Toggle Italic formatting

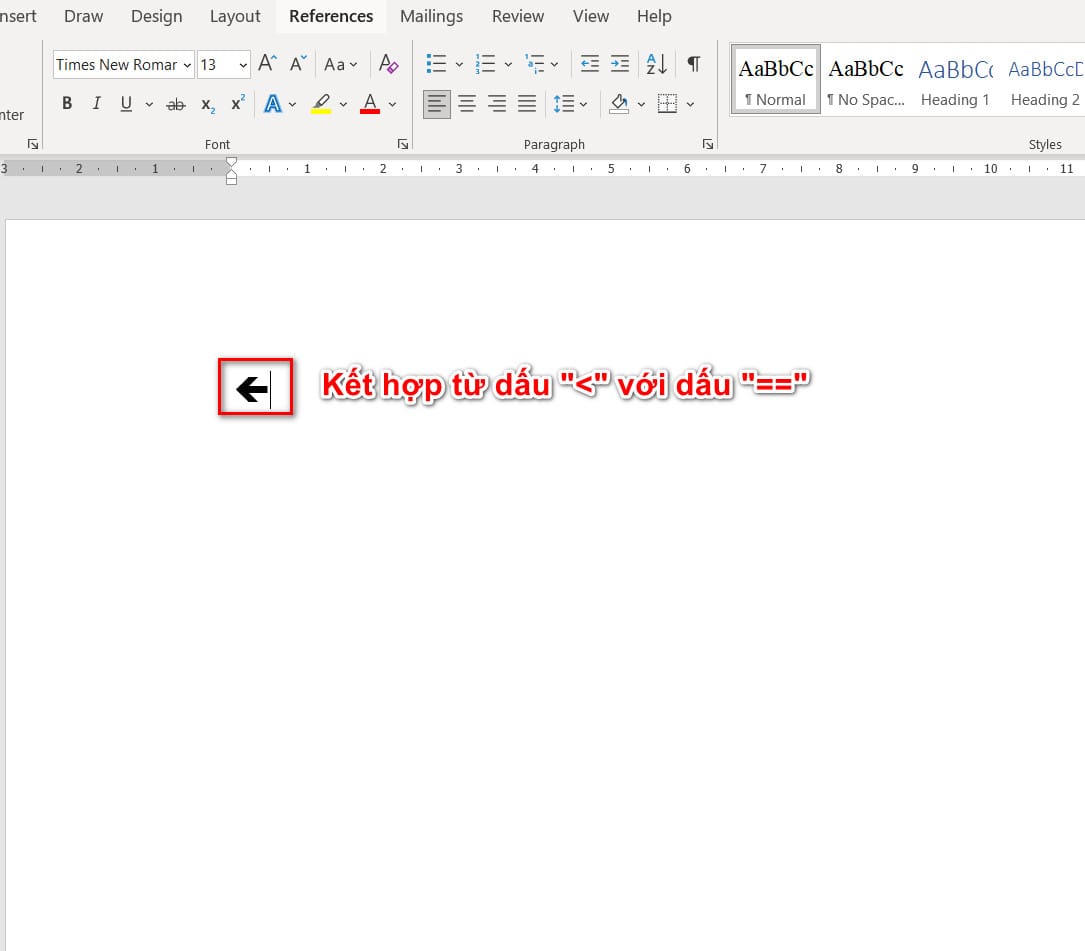(97, 104)
